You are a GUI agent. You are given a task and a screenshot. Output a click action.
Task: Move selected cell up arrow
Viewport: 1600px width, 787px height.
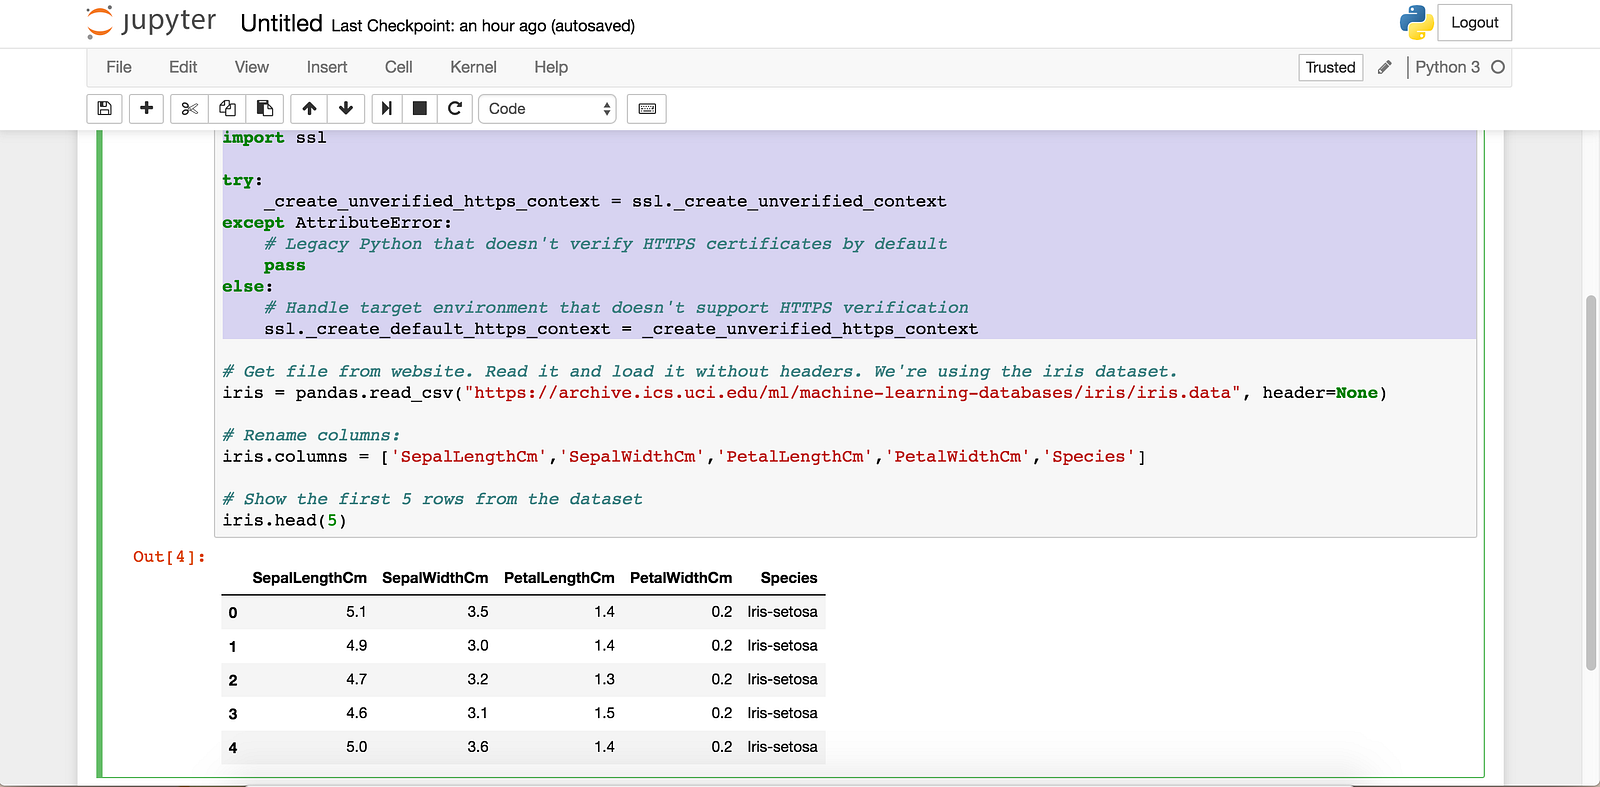pyautogui.click(x=309, y=108)
